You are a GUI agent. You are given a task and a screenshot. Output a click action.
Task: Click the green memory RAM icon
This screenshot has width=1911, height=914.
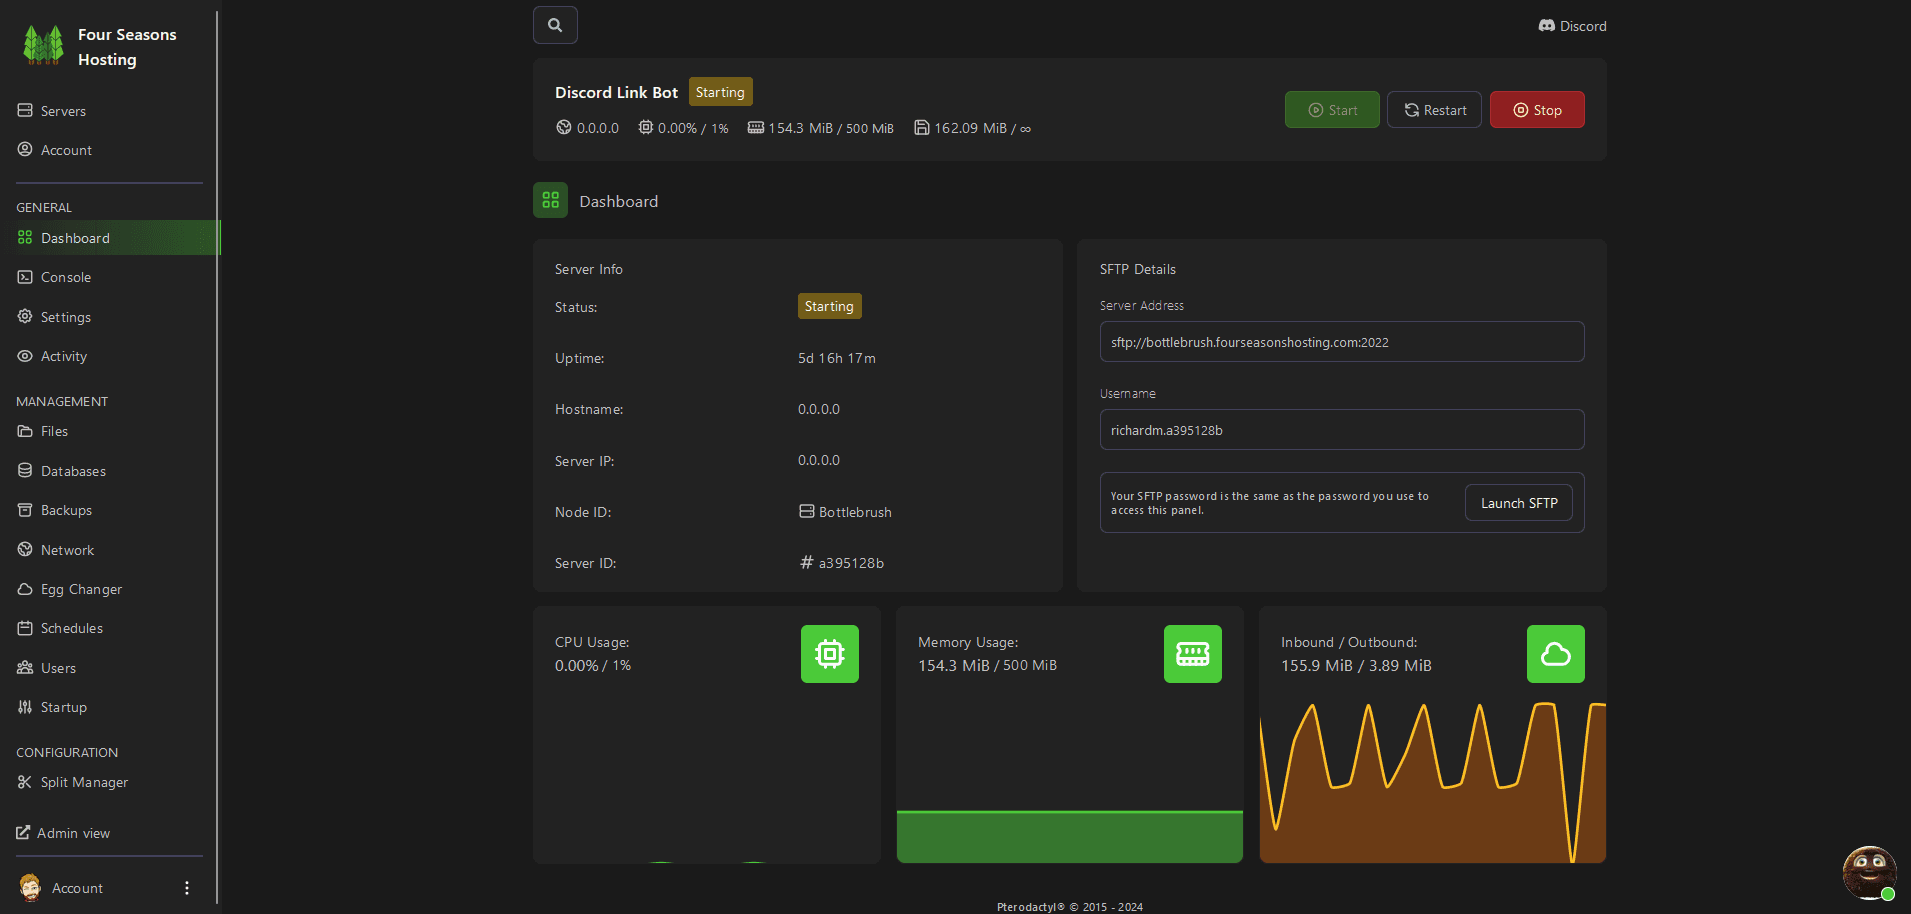pos(1193,654)
